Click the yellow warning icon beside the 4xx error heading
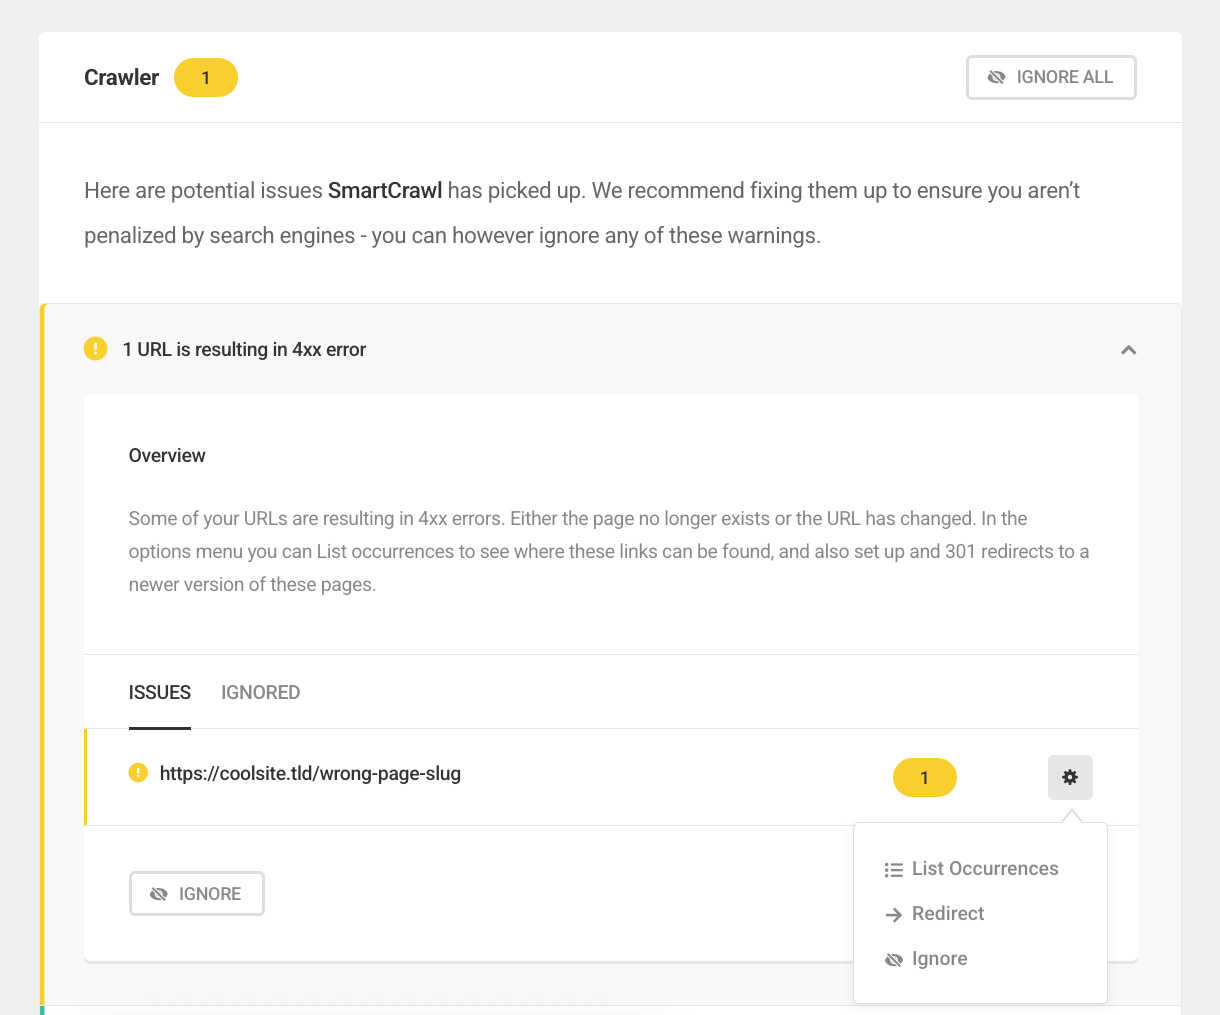This screenshot has height=1015, width=1220. pos(95,349)
